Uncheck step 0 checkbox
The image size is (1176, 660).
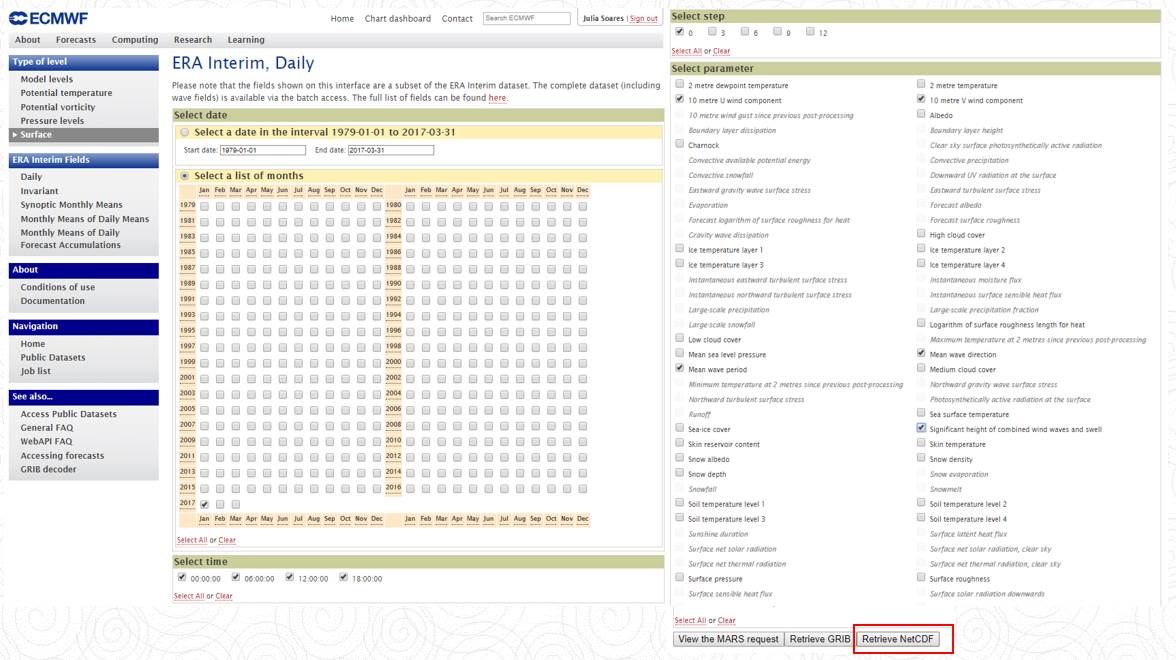click(680, 32)
